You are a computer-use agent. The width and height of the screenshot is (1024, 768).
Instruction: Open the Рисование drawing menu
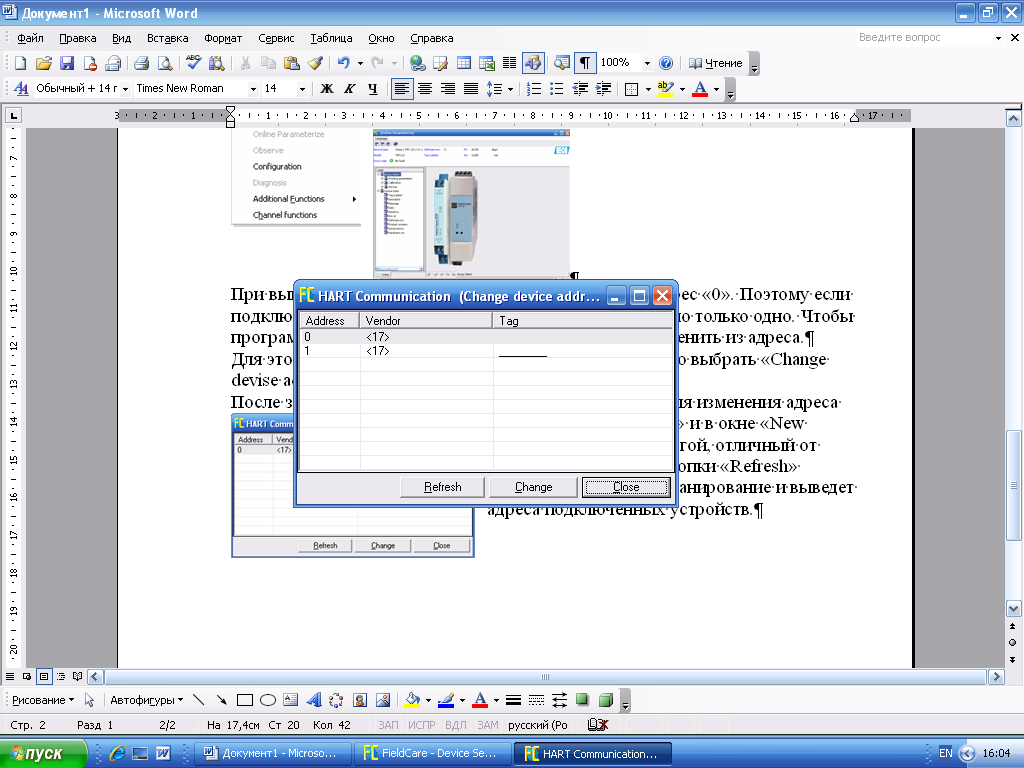tap(42, 700)
